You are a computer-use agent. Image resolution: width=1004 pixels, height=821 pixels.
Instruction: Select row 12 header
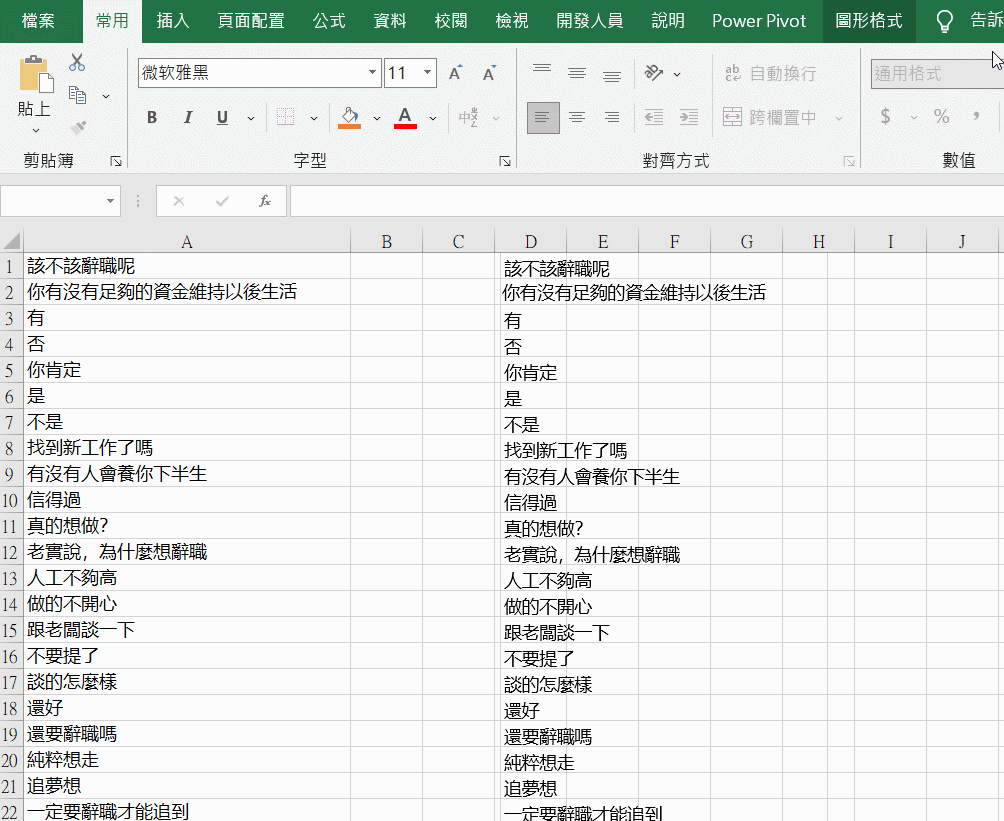click(10, 552)
